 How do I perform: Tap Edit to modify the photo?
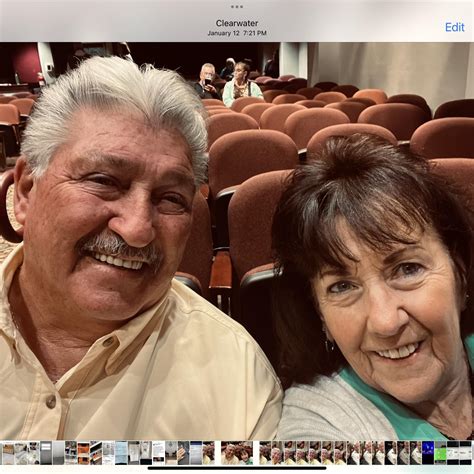click(x=455, y=27)
